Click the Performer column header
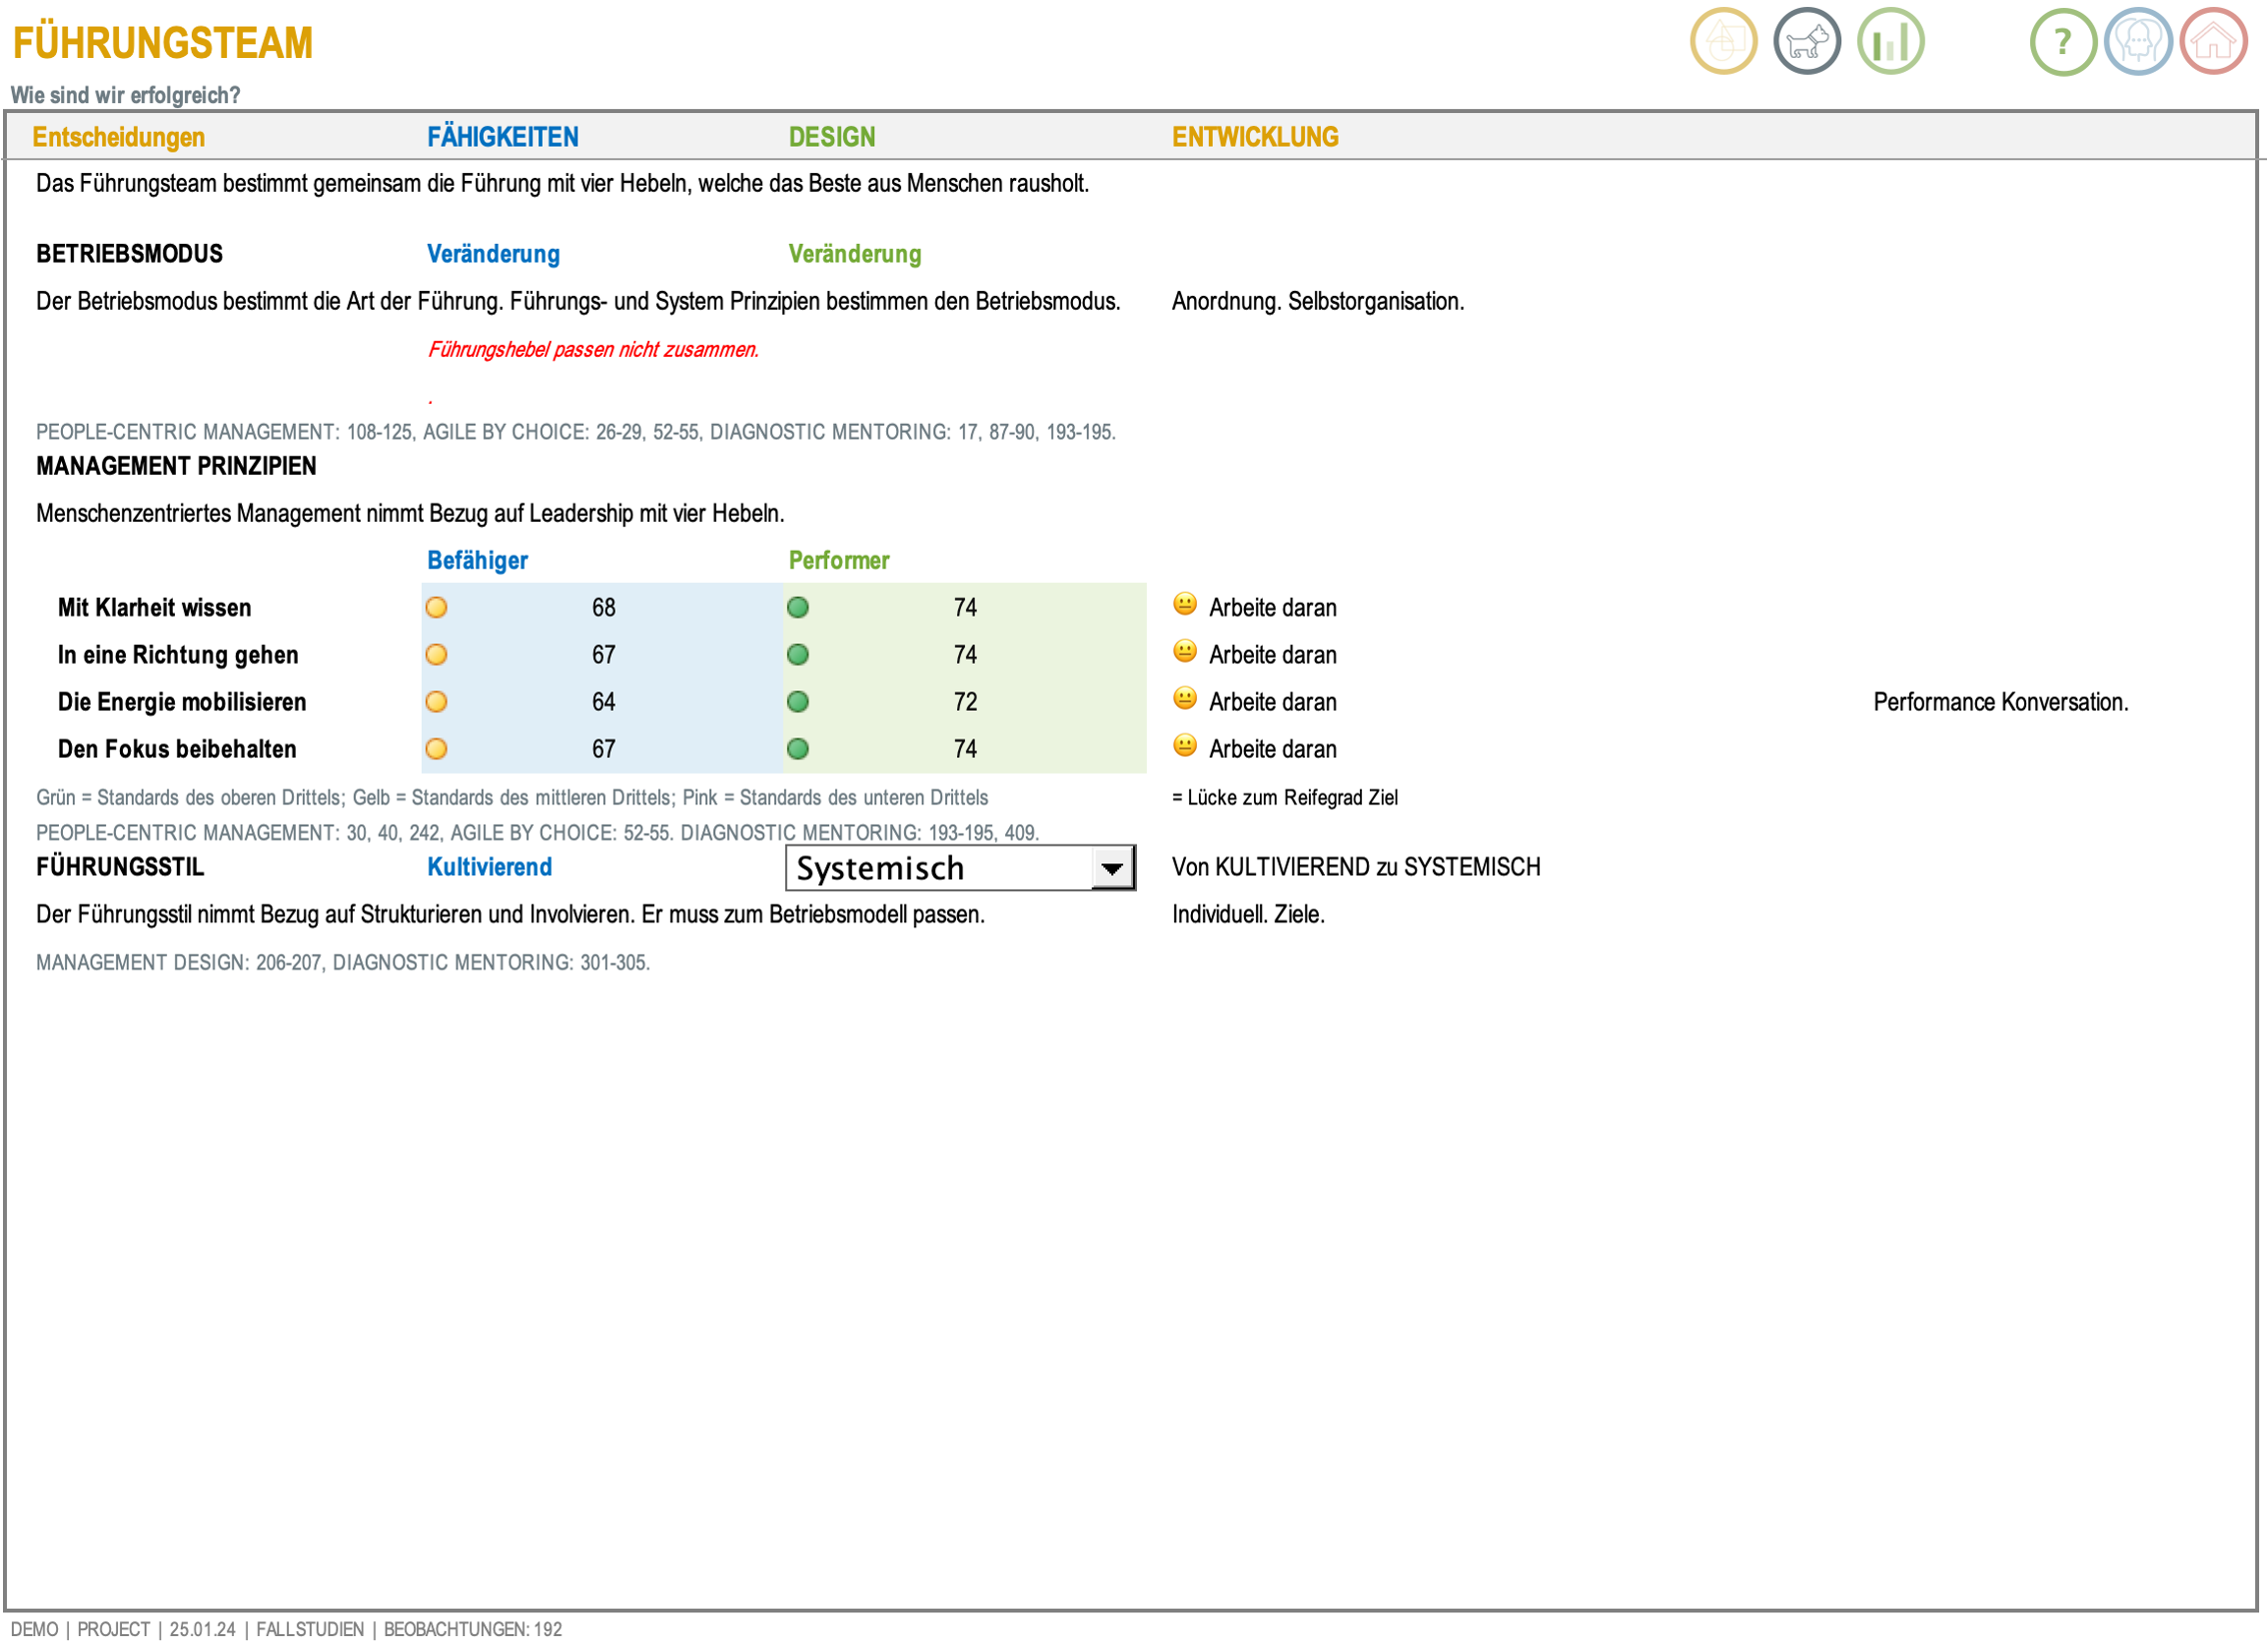 point(839,561)
